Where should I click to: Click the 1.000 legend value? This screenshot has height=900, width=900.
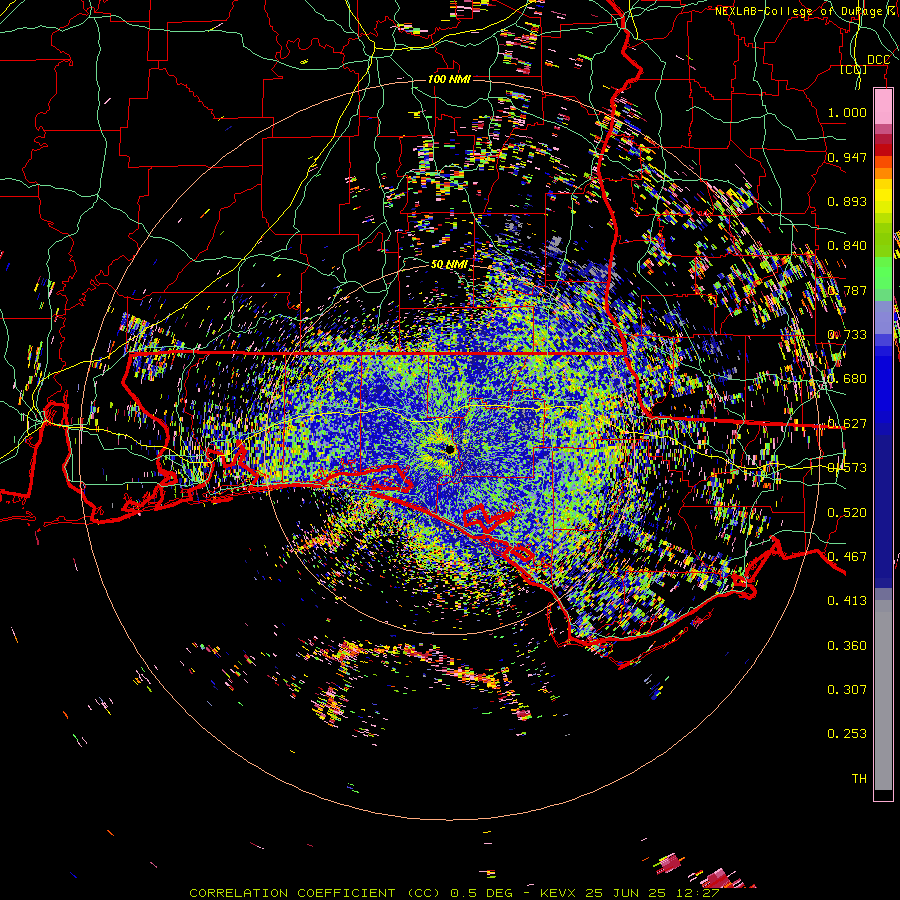pyautogui.click(x=847, y=112)
